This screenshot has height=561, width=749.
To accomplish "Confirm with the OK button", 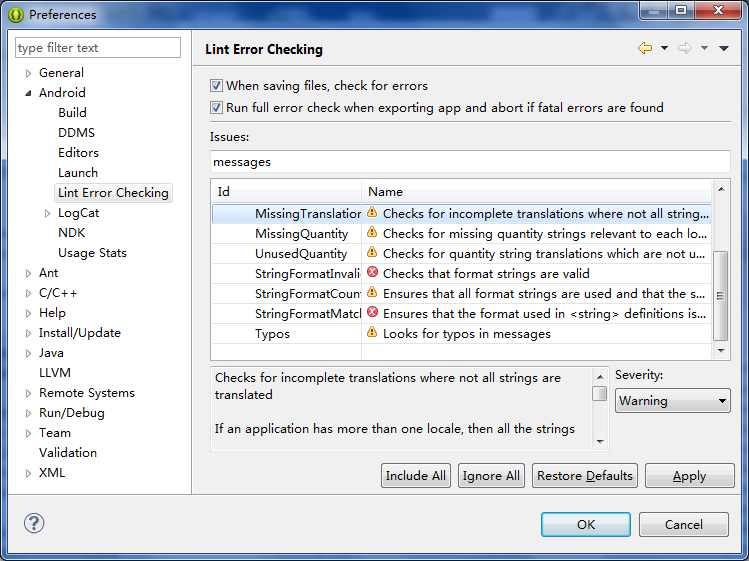I will click(x=586, y=525).
